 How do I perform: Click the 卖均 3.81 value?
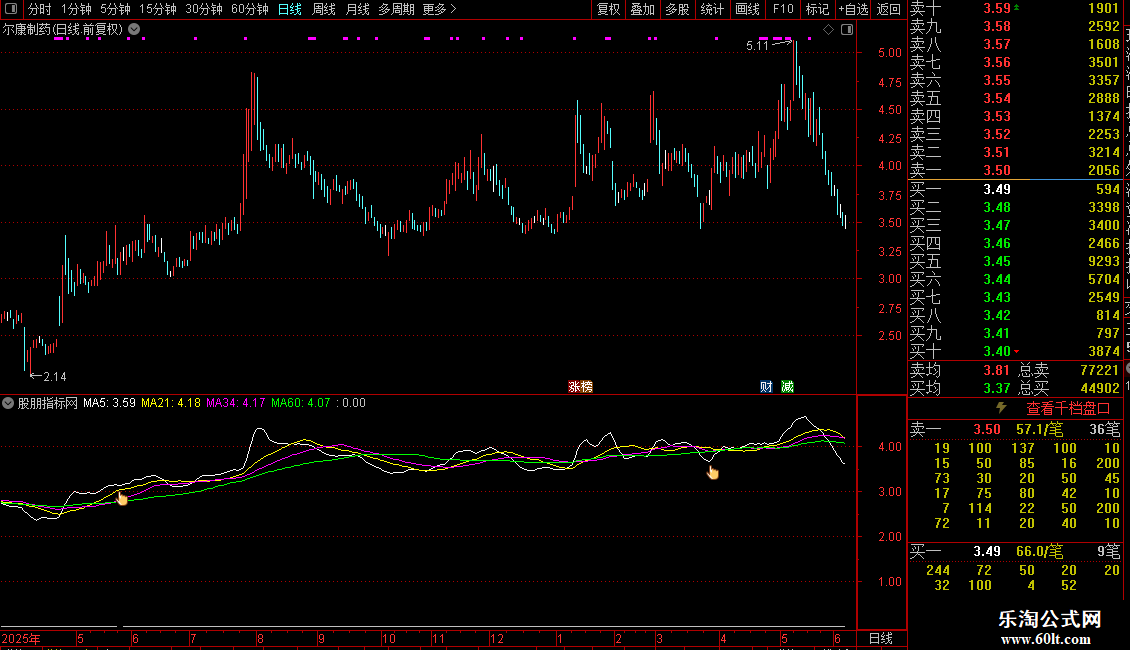997,370
